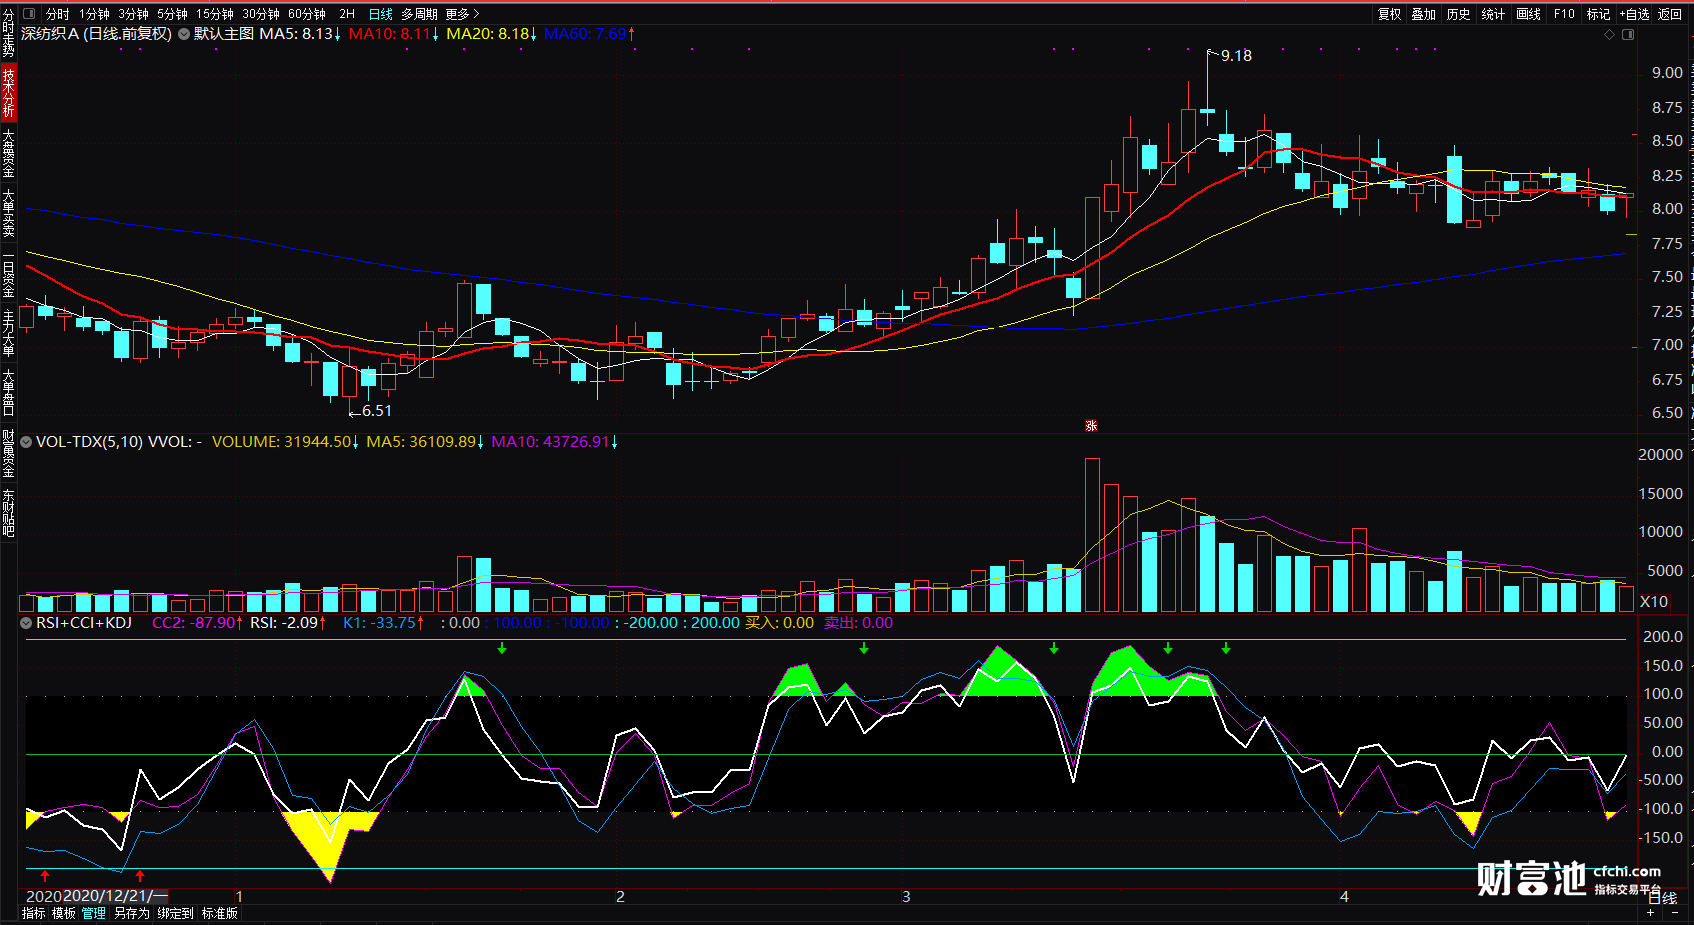This screenshot has height=925, width=1694.
Task: Expand the RSI+CCI+KDJ indicator menu
Action: click(x=26, y=623)
